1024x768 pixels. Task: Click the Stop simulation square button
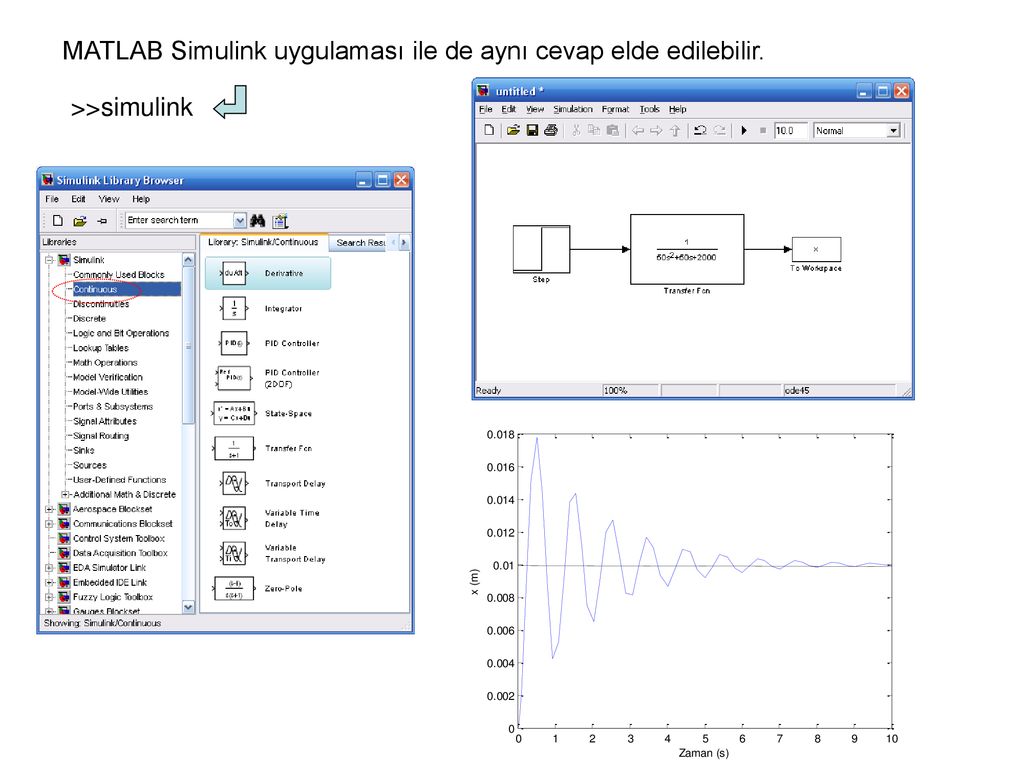click(763, 131)
